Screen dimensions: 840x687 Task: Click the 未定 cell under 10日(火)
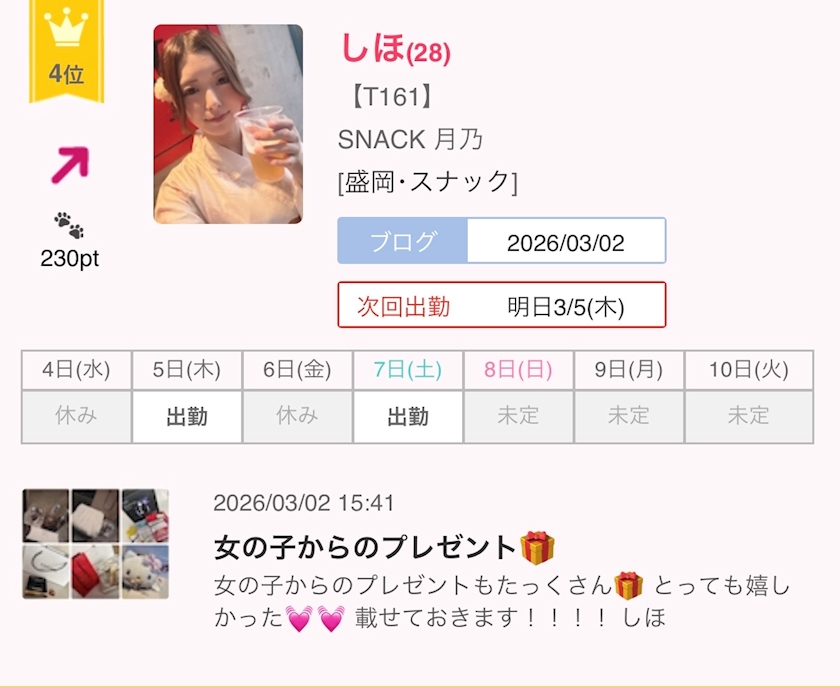(749, 416)
